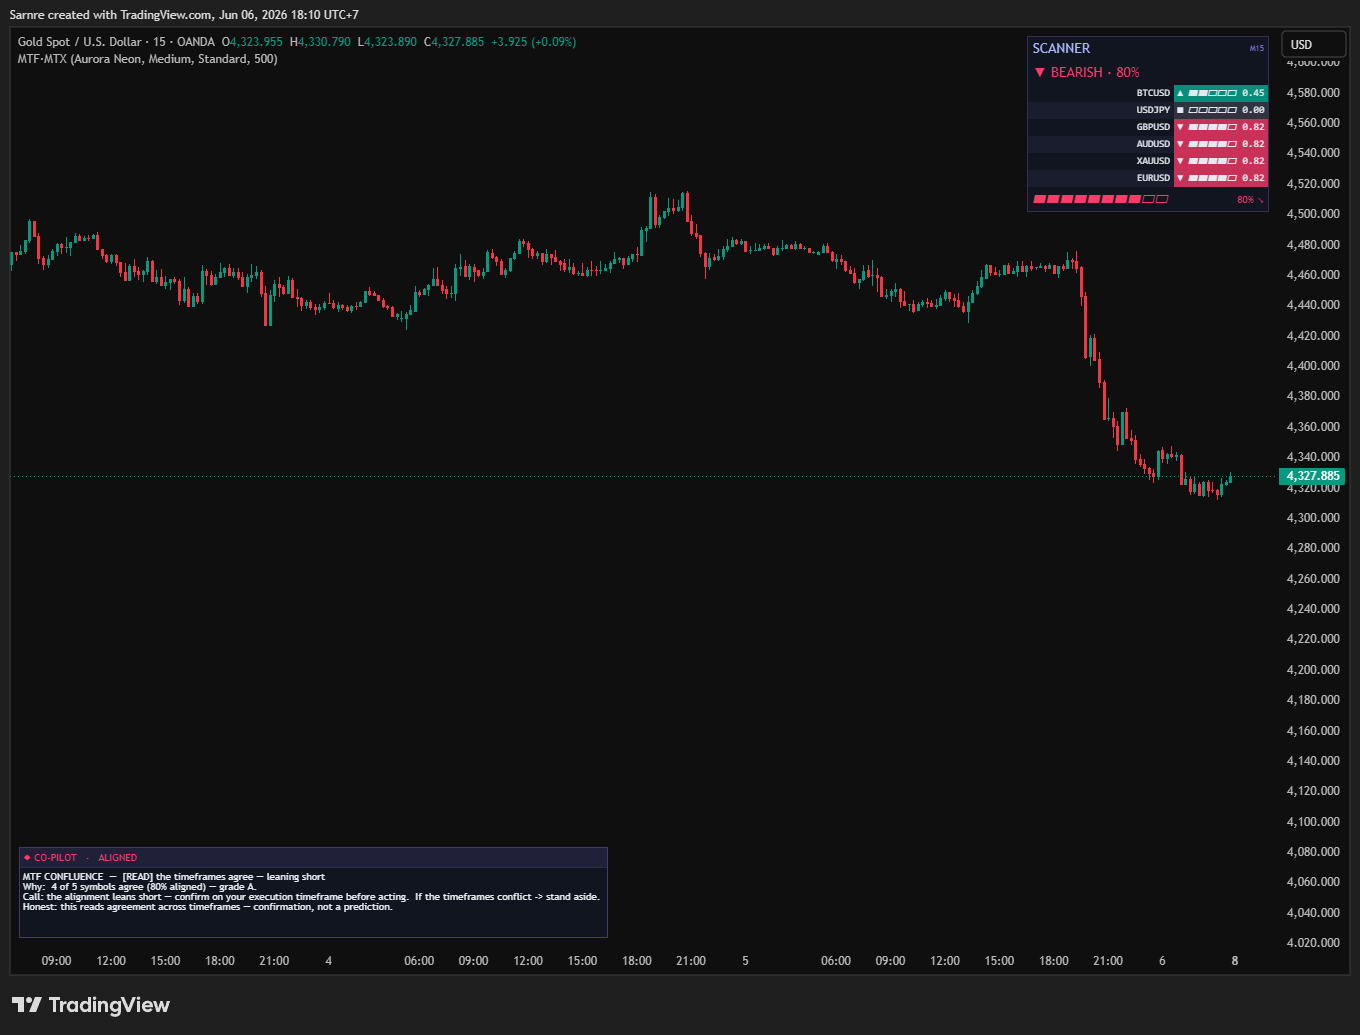The height and width of the screenshot is (1035, 1360).
Task: Click the close value C4,327.885
Action: pyautogui.click(x=454, y=42)
